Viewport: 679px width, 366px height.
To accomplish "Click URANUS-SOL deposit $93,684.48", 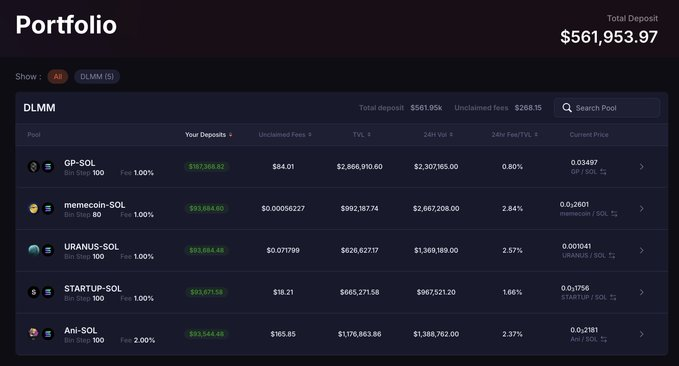I will click(x=207, y=250).
